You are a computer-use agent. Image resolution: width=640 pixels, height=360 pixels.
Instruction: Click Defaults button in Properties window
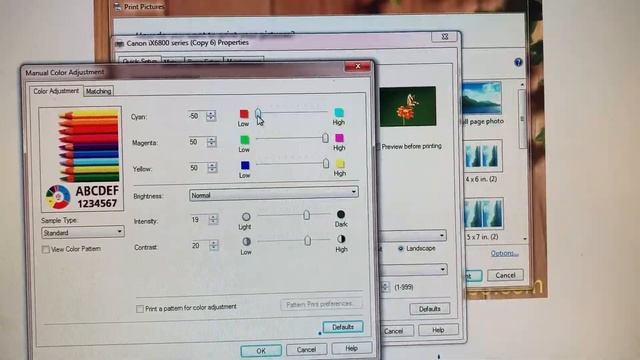click(430, 309)
